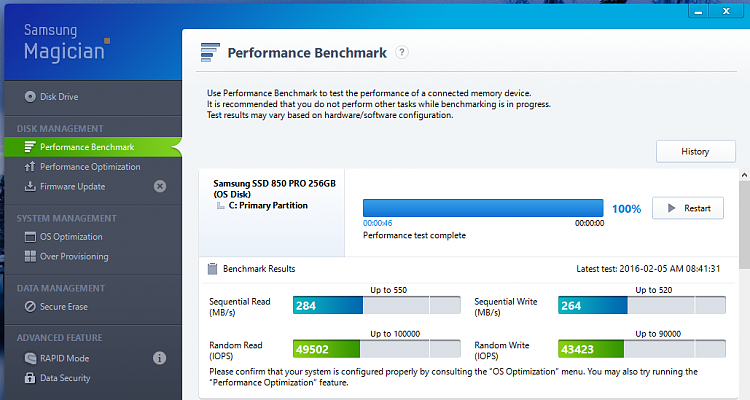750x400 pixels.
Task: Click the 'Up to 90000' label
Action: point(658,334)
